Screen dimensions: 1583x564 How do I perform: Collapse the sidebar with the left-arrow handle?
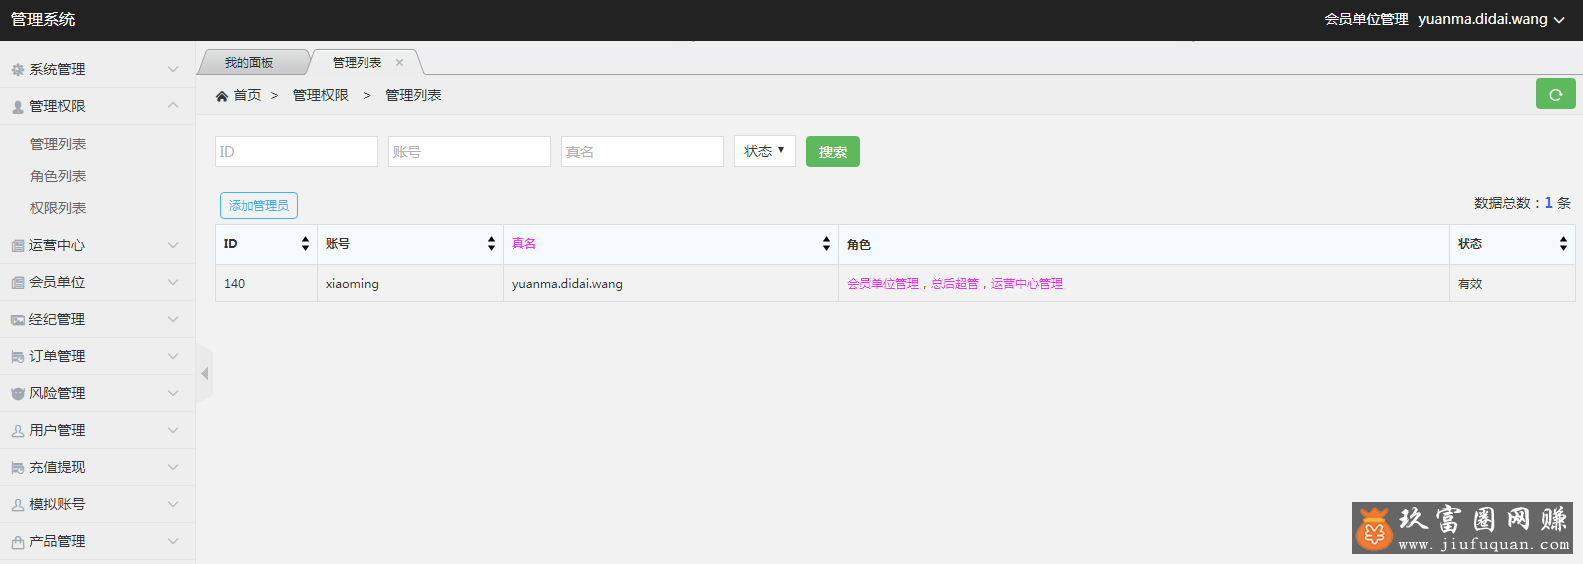(x=205, y=373)
